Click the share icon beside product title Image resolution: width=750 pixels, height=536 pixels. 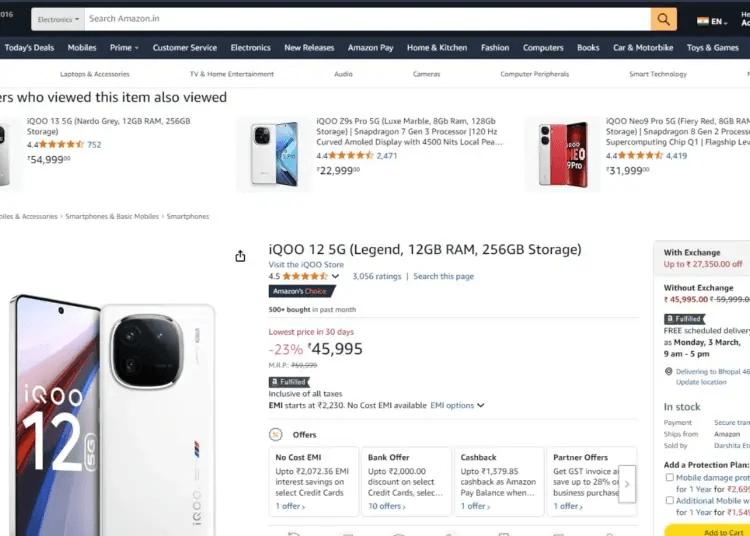tap(240, 257)
